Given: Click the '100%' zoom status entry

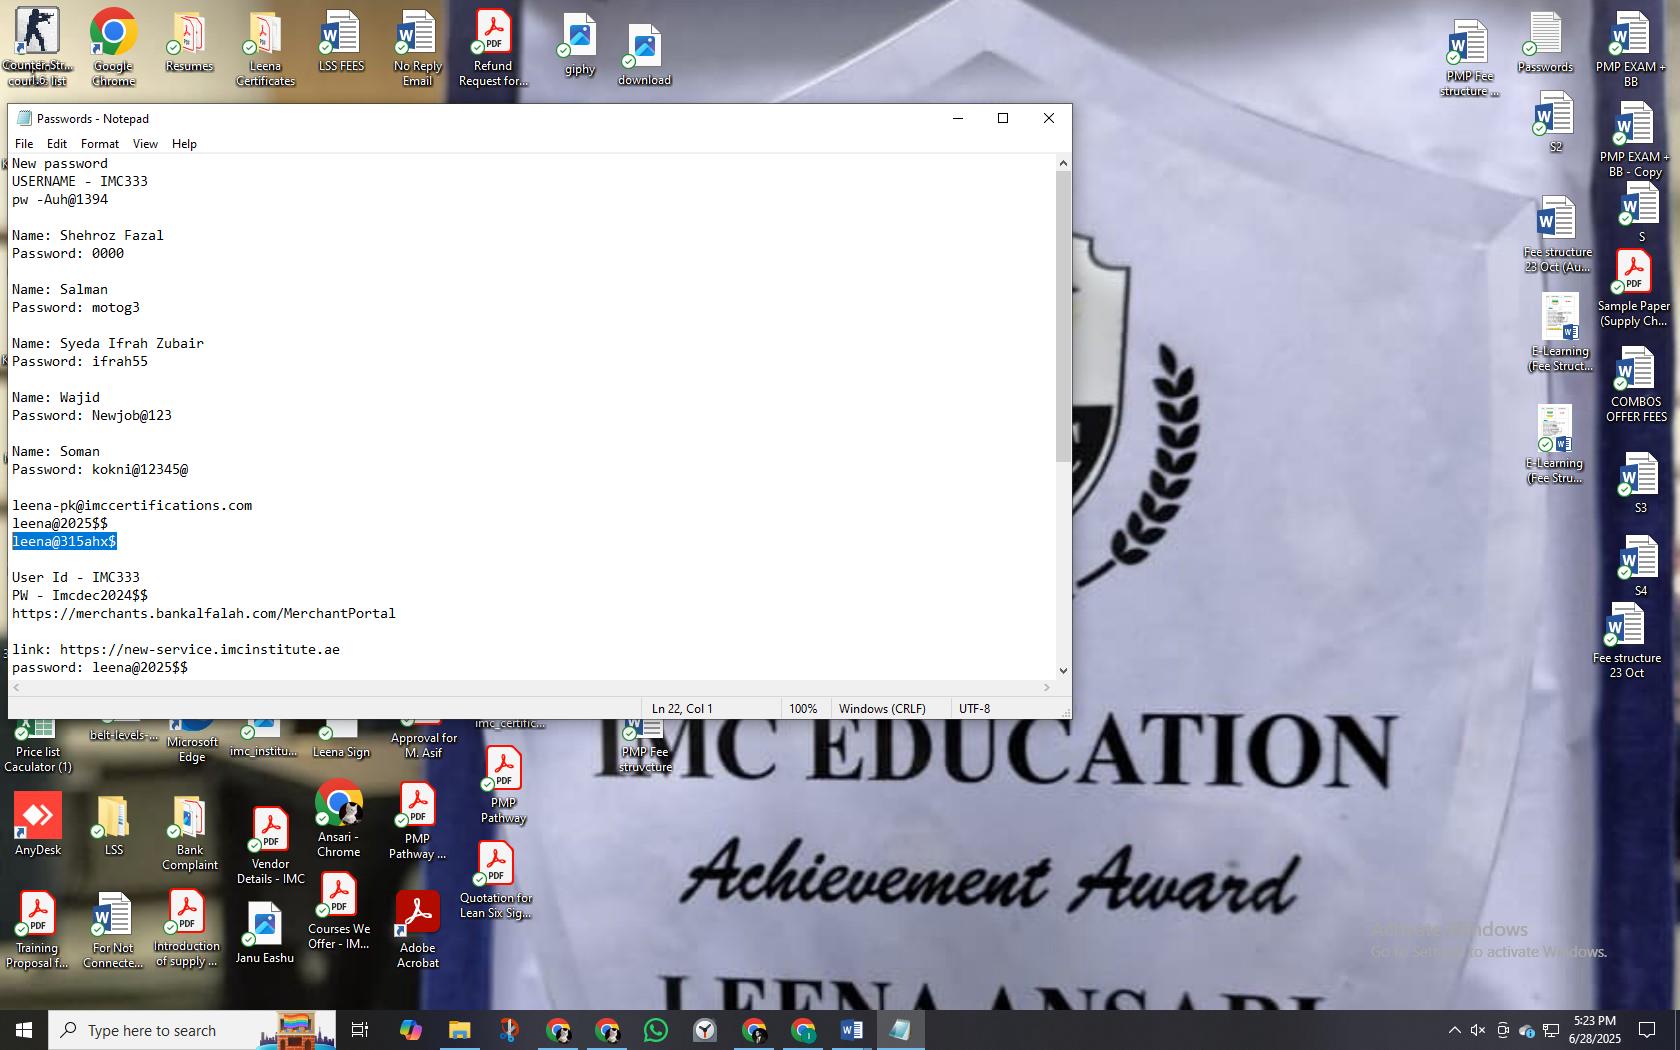Looking at the screenshot, I should click(803, 709).
